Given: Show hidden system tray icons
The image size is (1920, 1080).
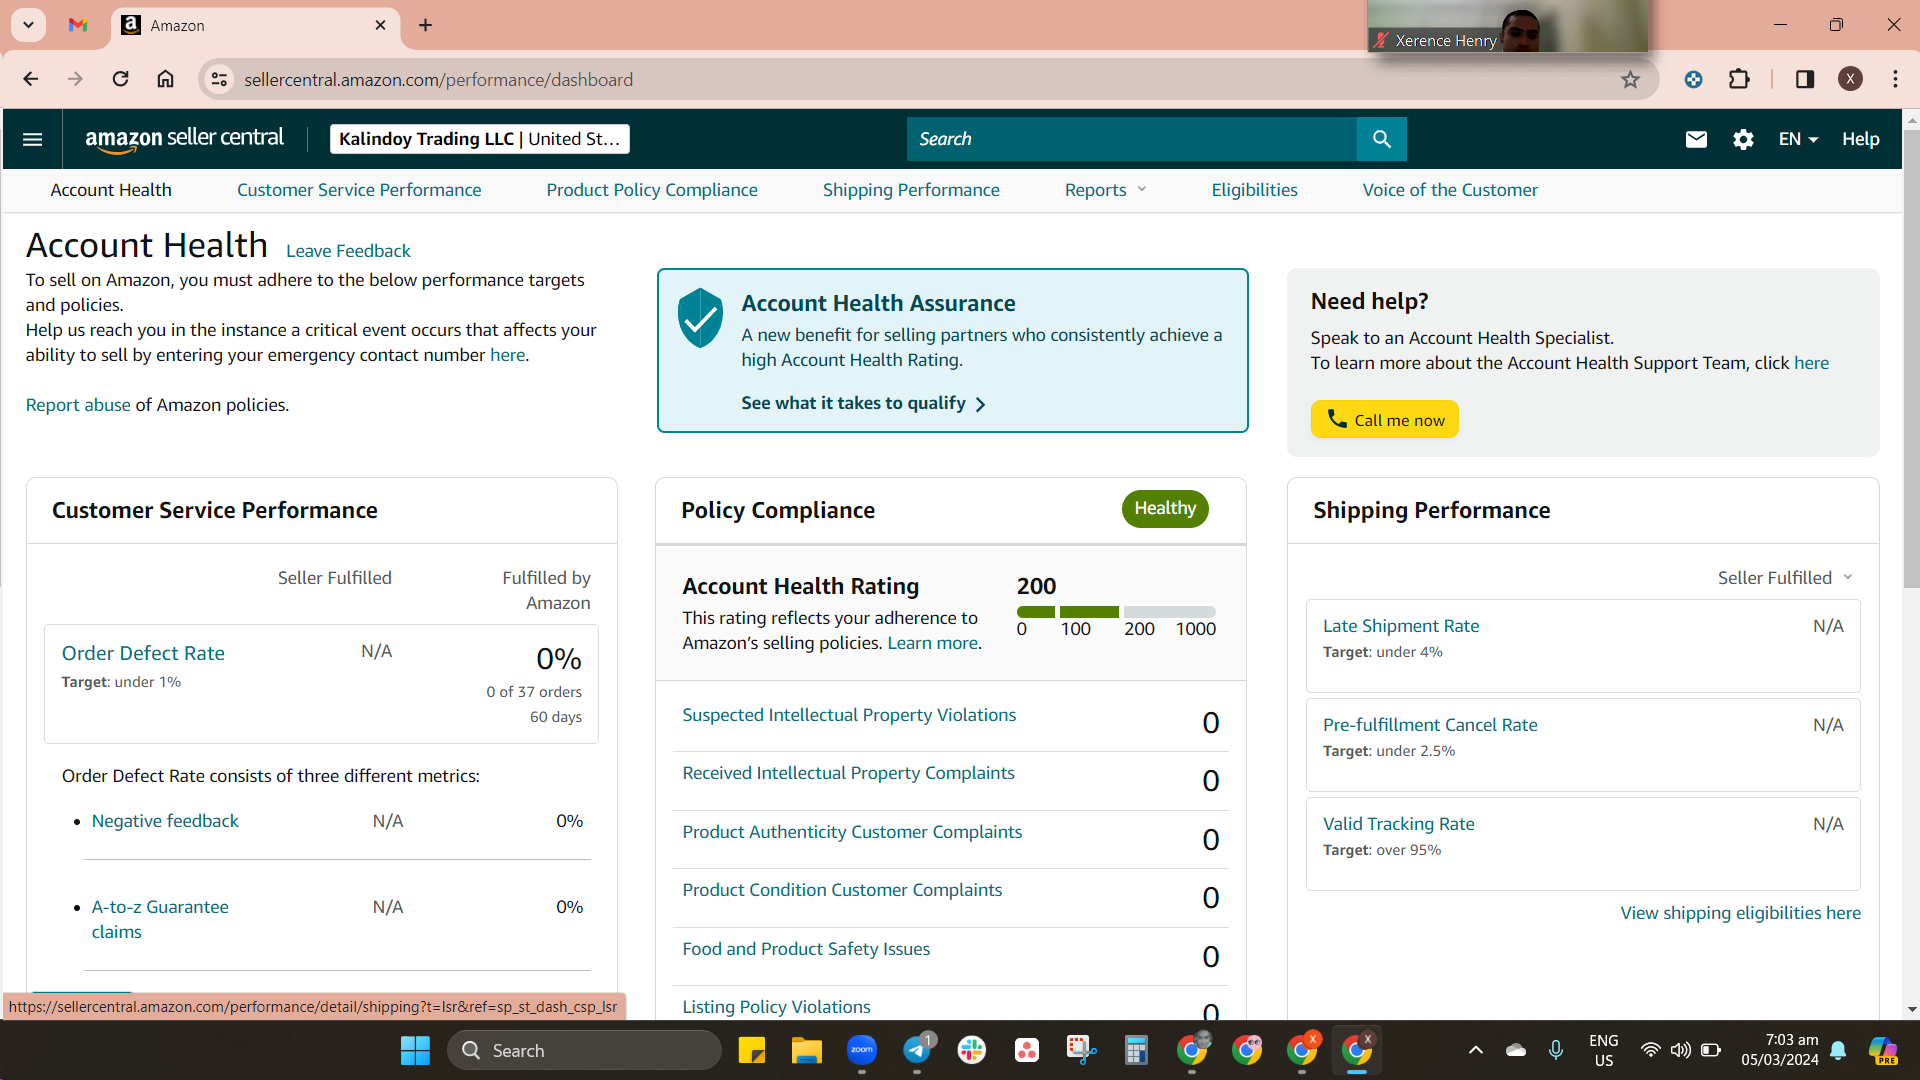Looking at the screenshot, I should click(1475, 1050).
